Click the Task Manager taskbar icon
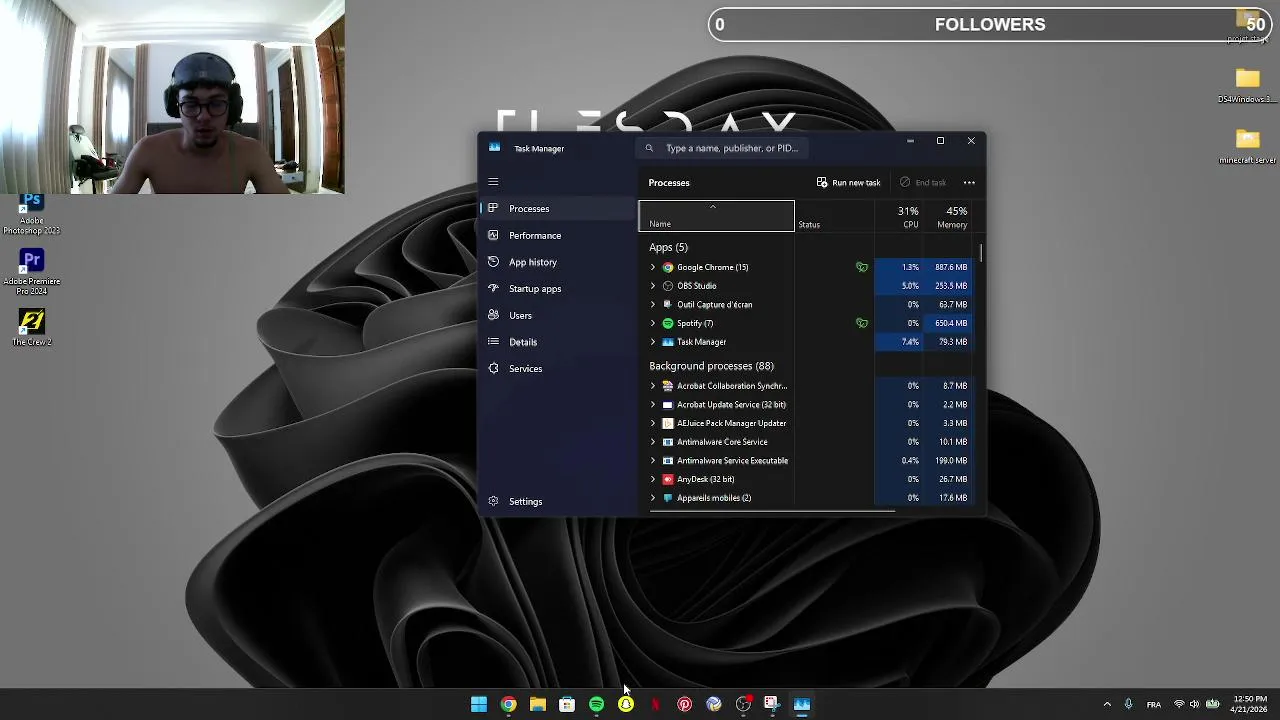Image resolution: width=1280 pixels, height=720 pixels. (x=802, y=705)
